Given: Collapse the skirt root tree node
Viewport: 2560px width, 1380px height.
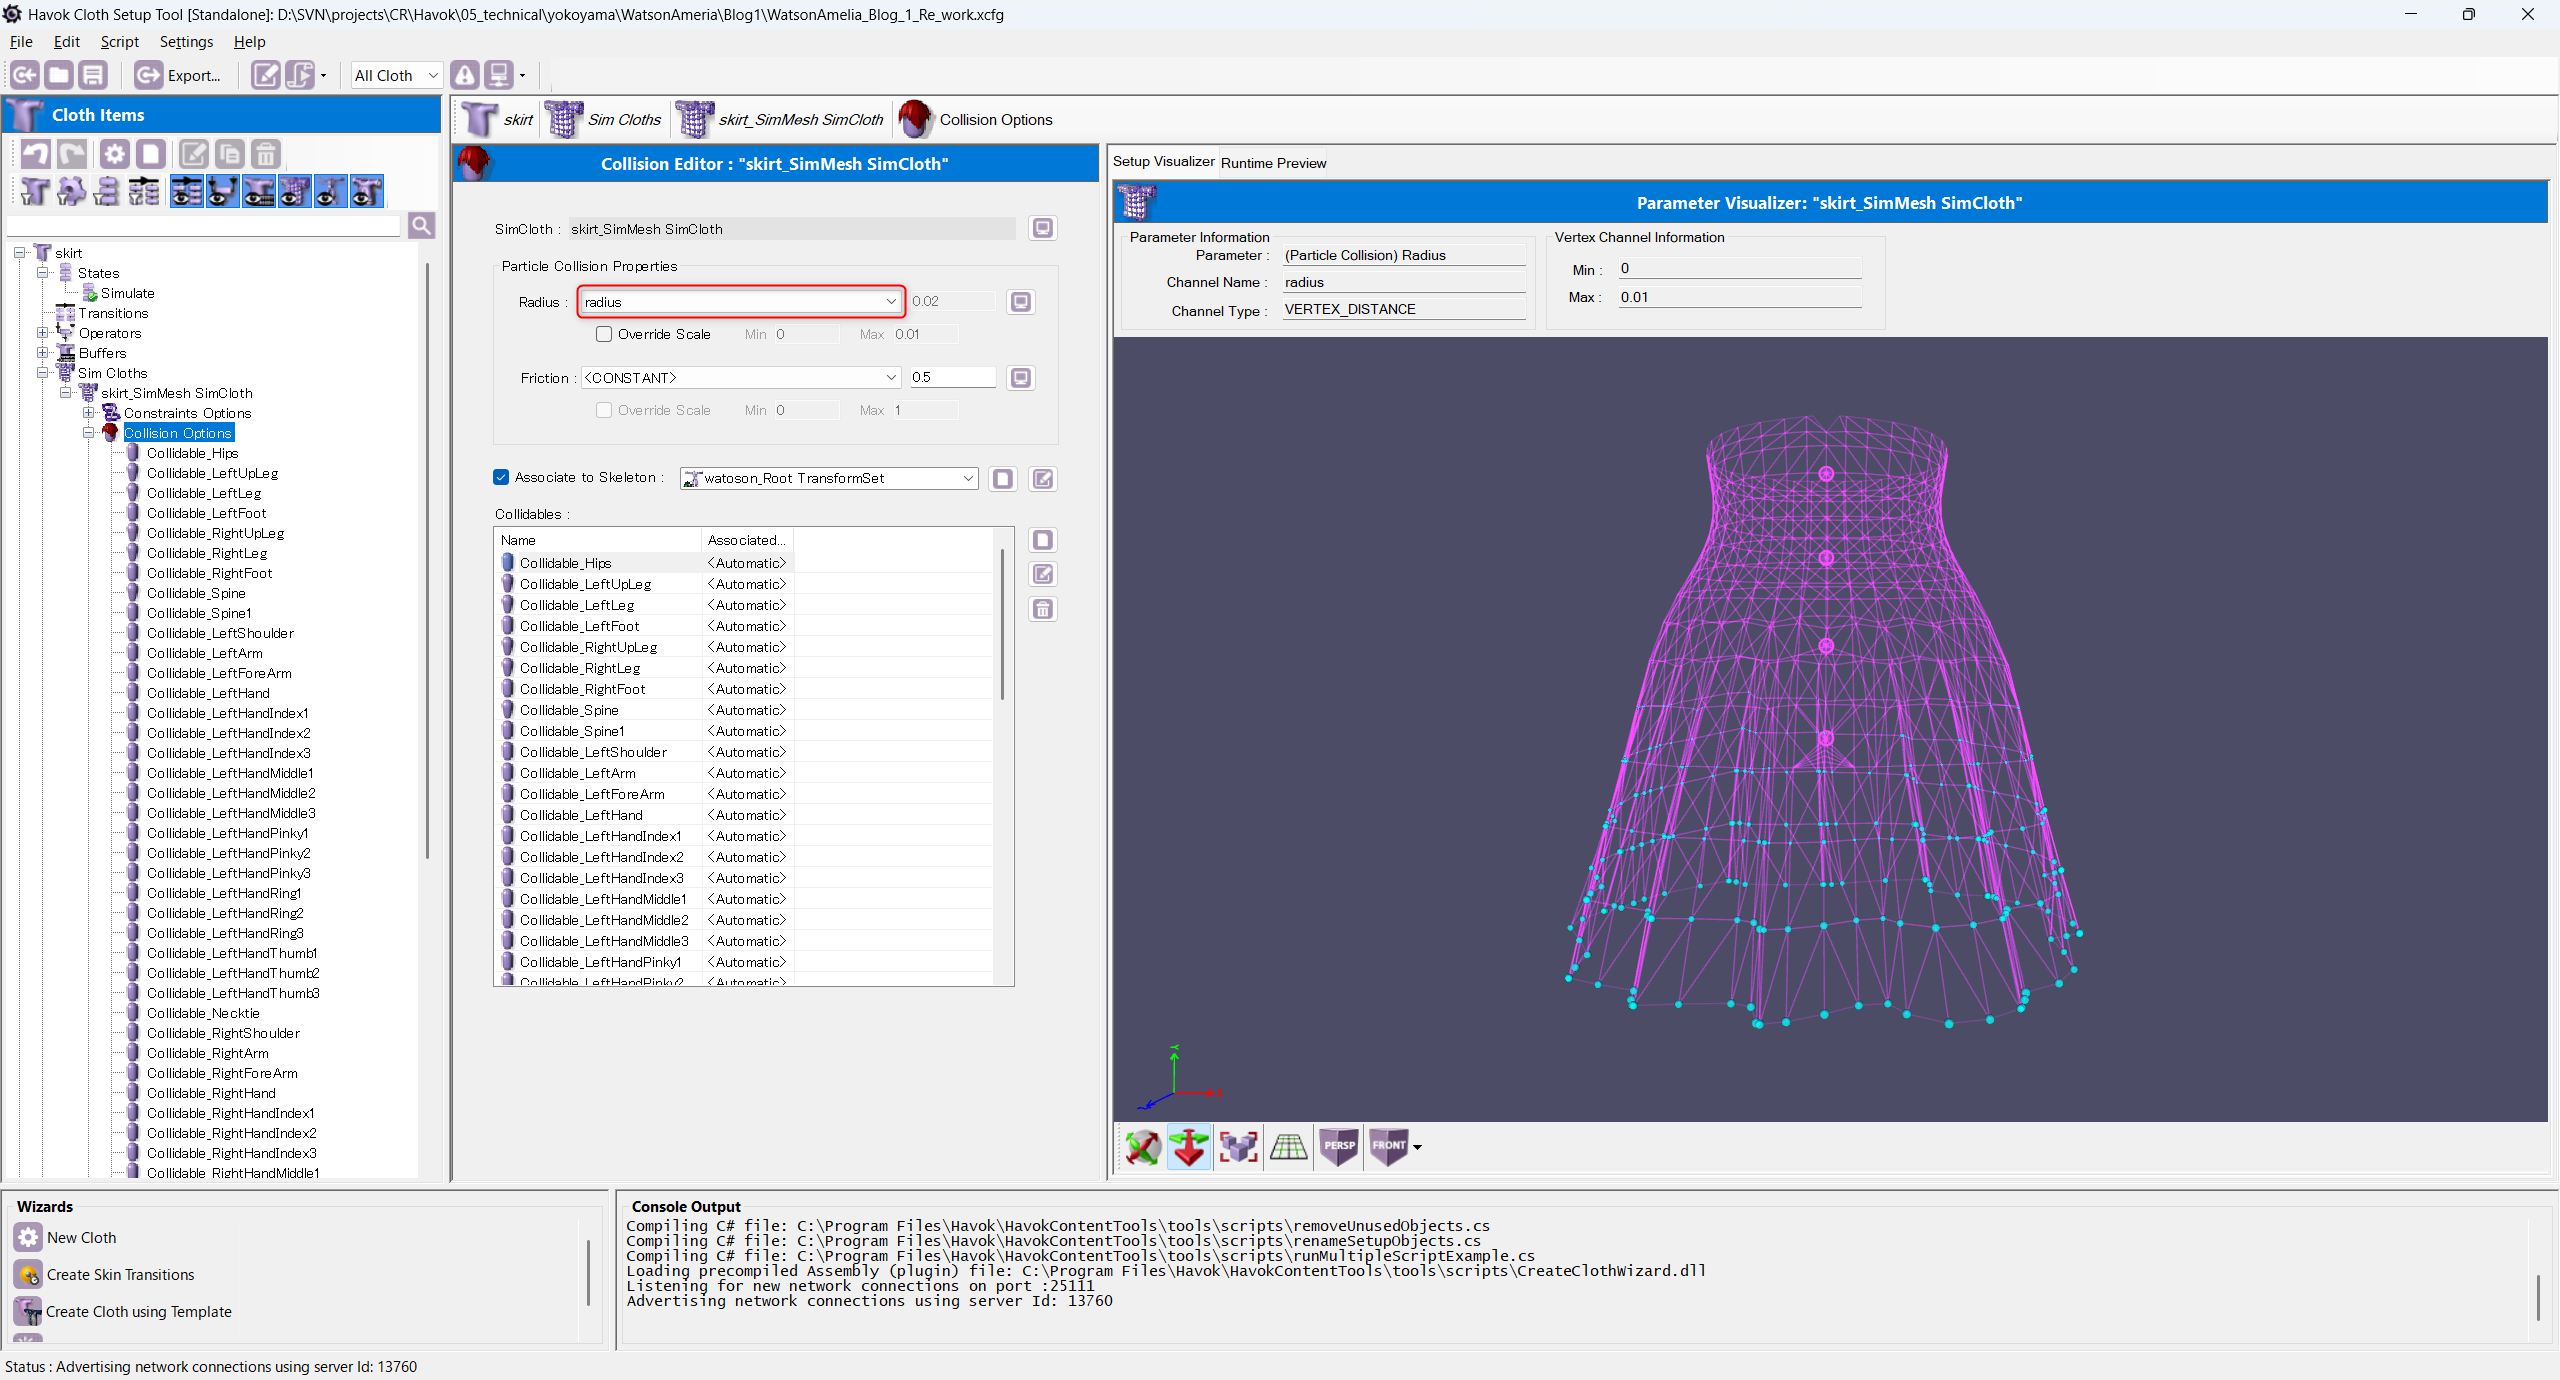Looking at the screenshot, I should pyautogui.click(x=19, y=253).
